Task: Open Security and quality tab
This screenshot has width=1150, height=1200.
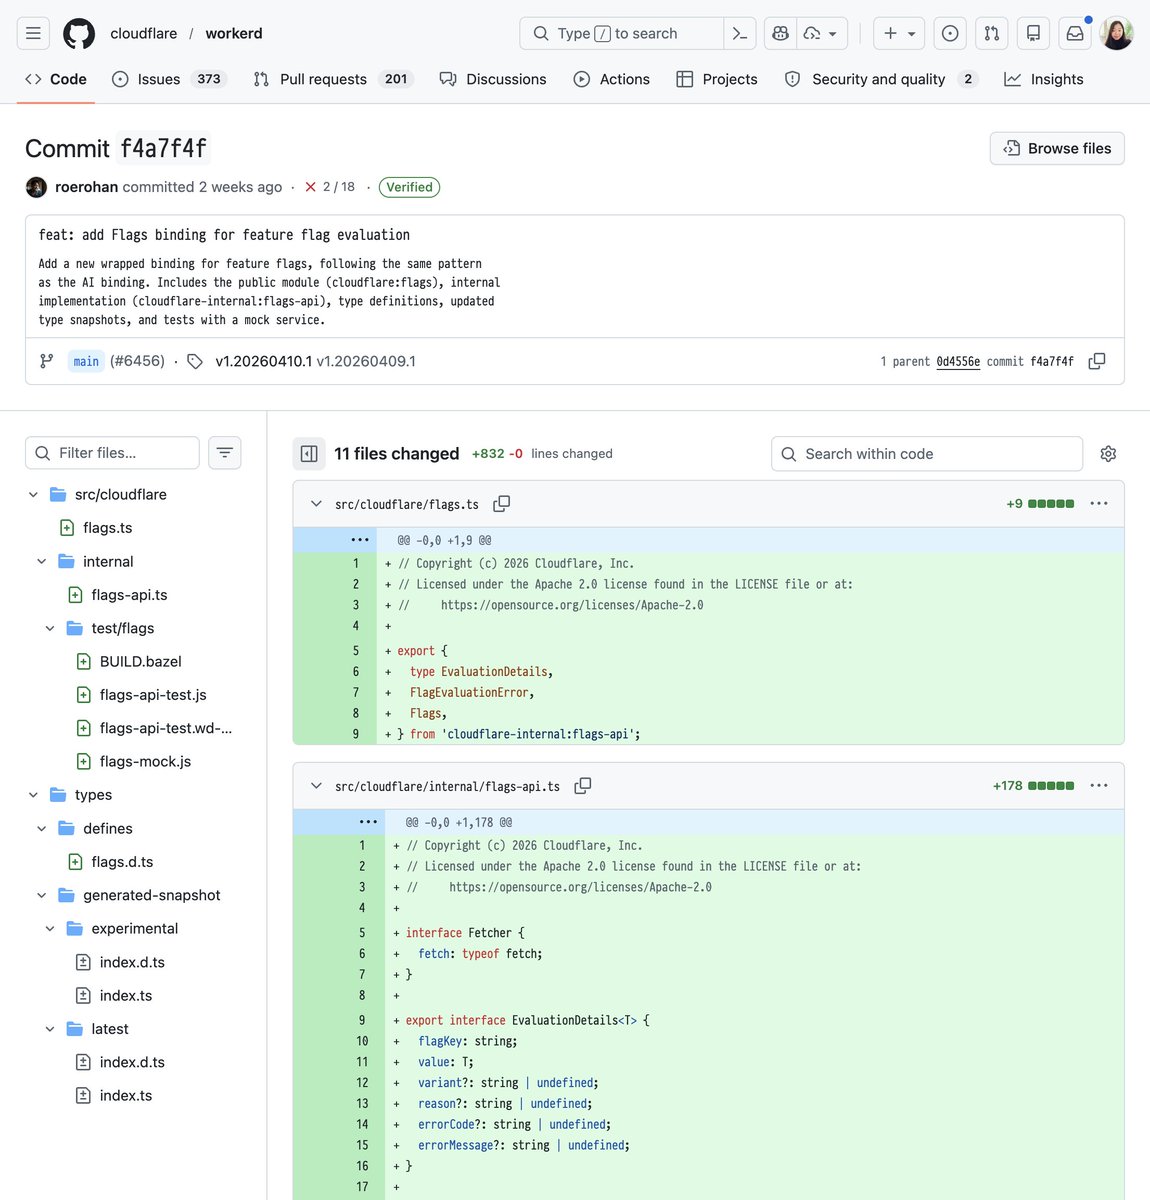Action: point(881,79)
